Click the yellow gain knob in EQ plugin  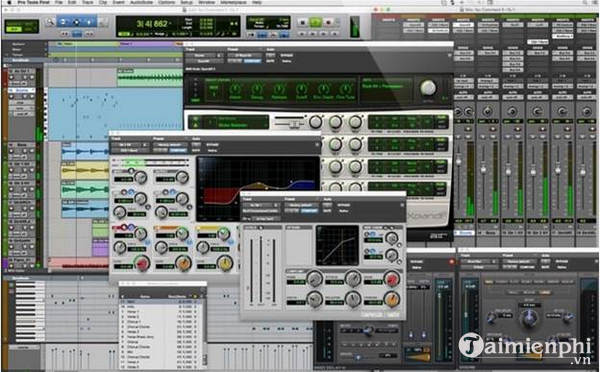225,263
